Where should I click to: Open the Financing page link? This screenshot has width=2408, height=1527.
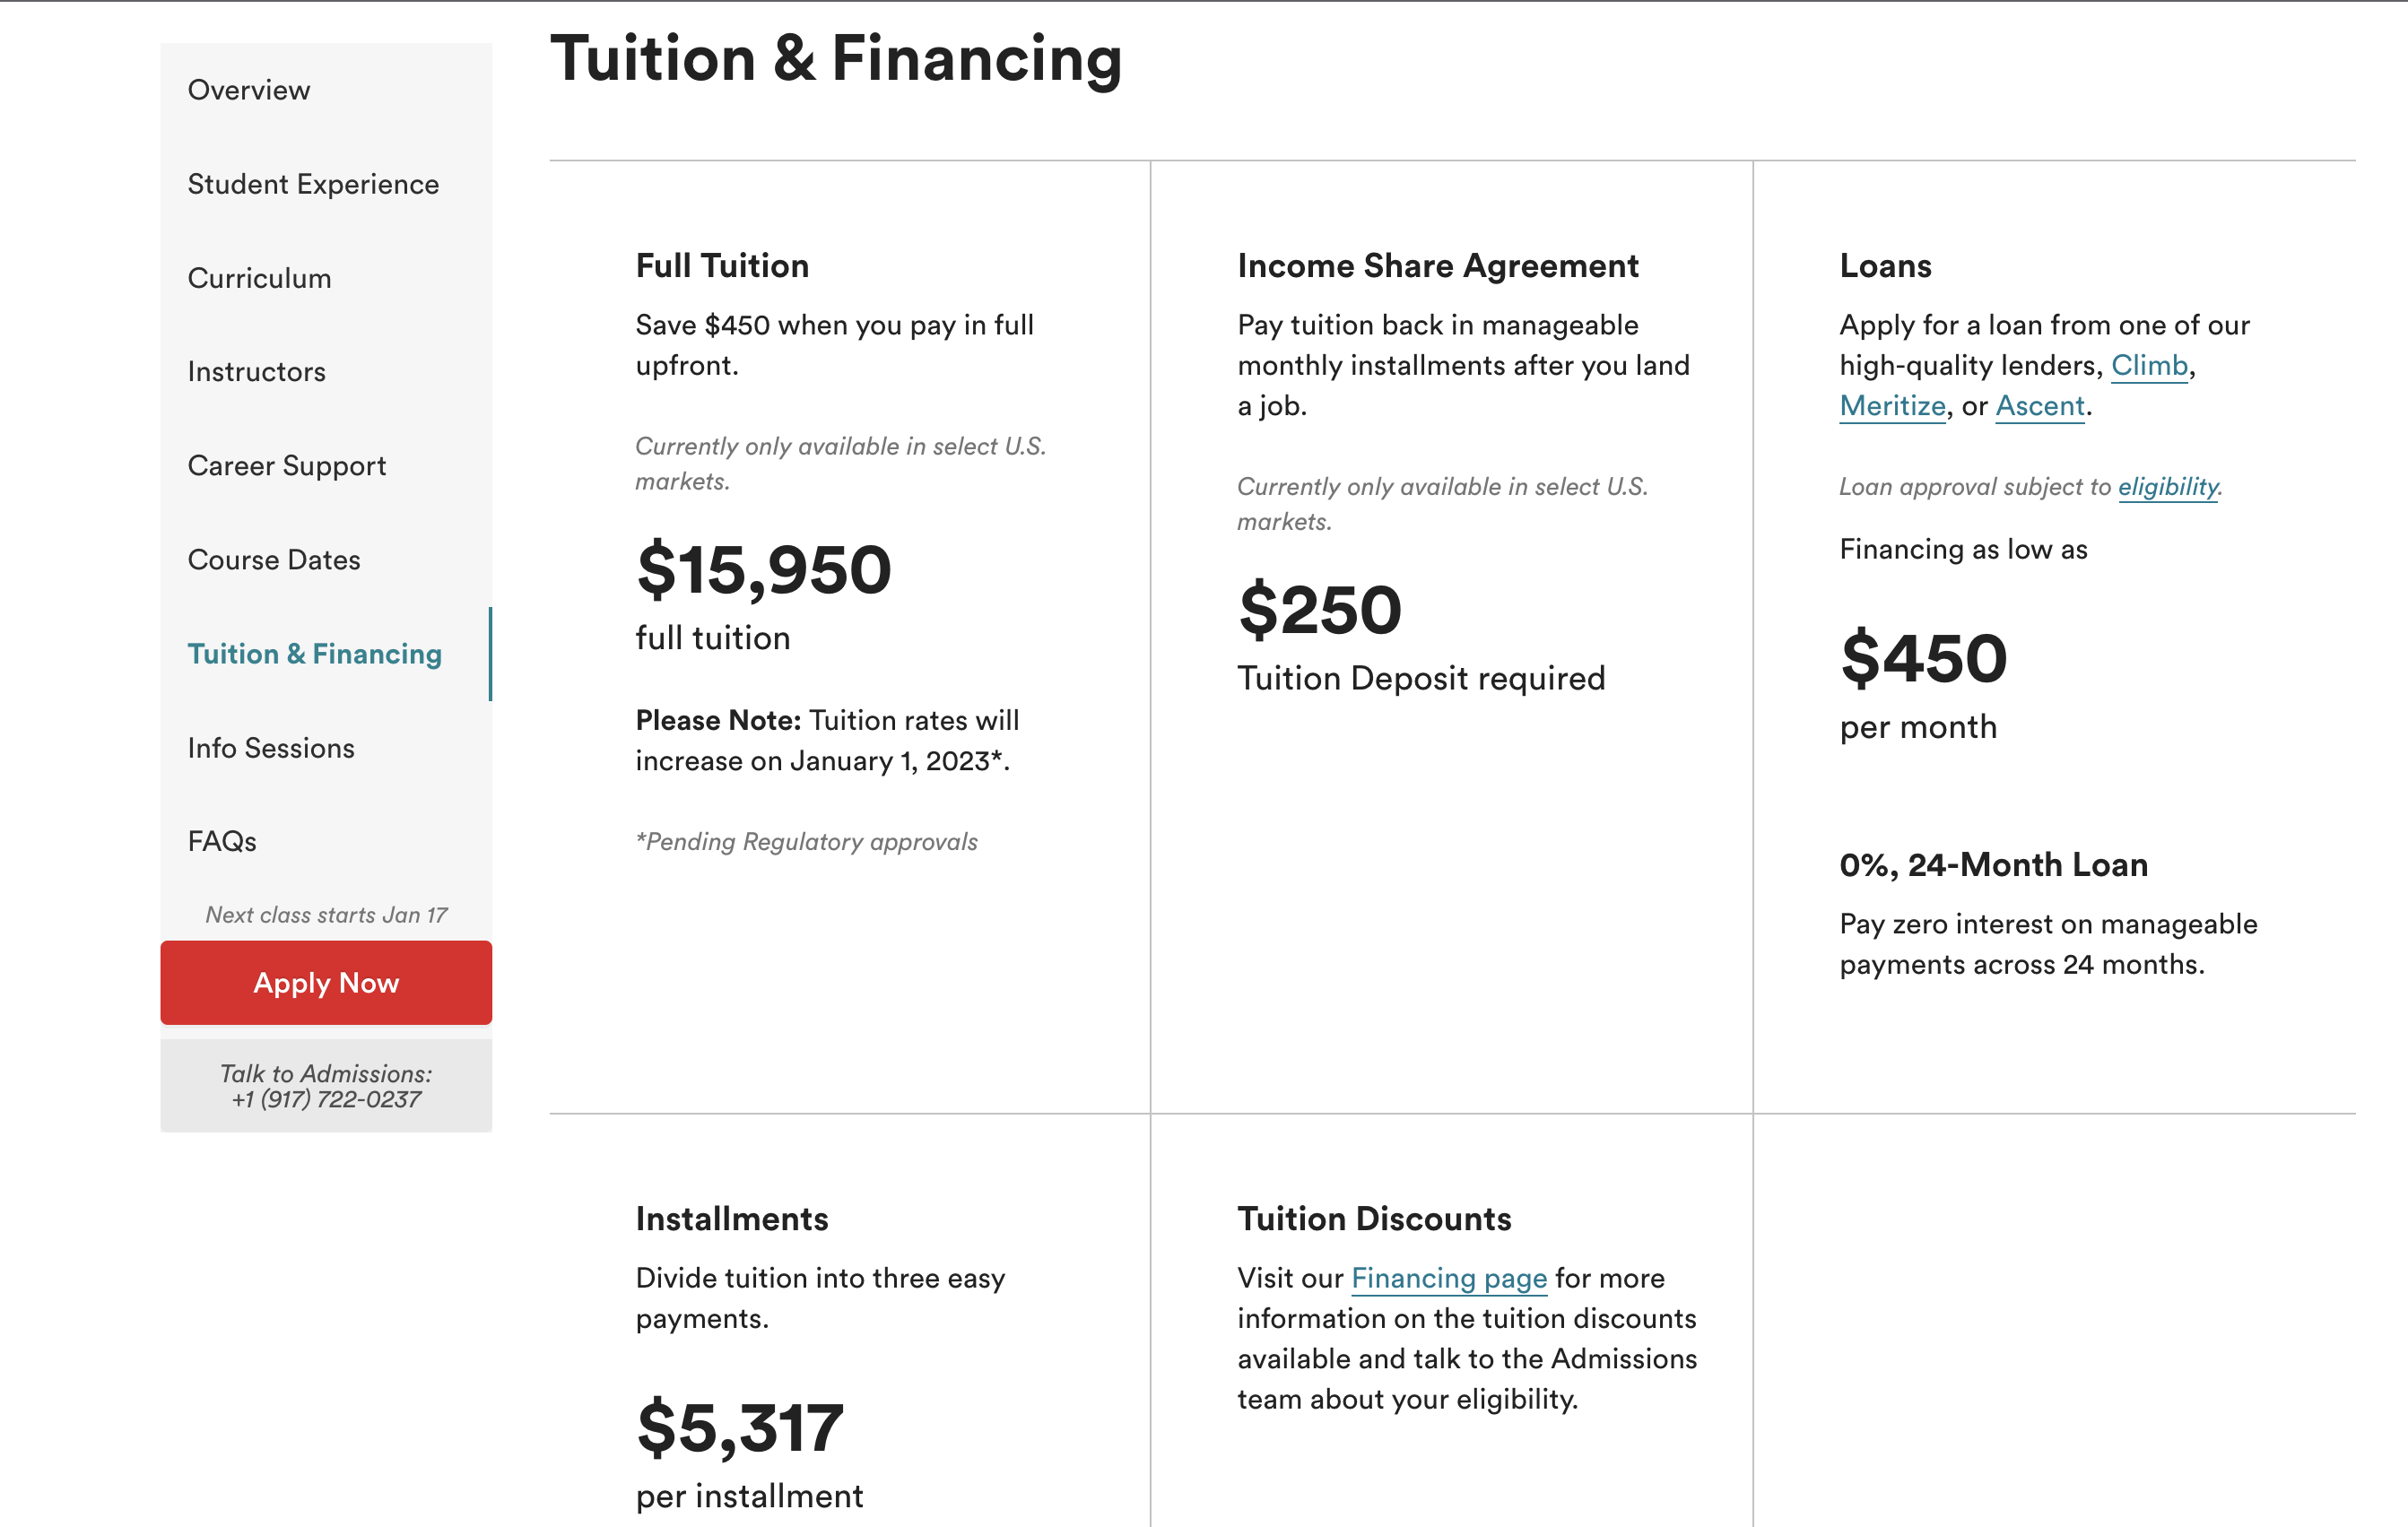click(1448, 1278)
